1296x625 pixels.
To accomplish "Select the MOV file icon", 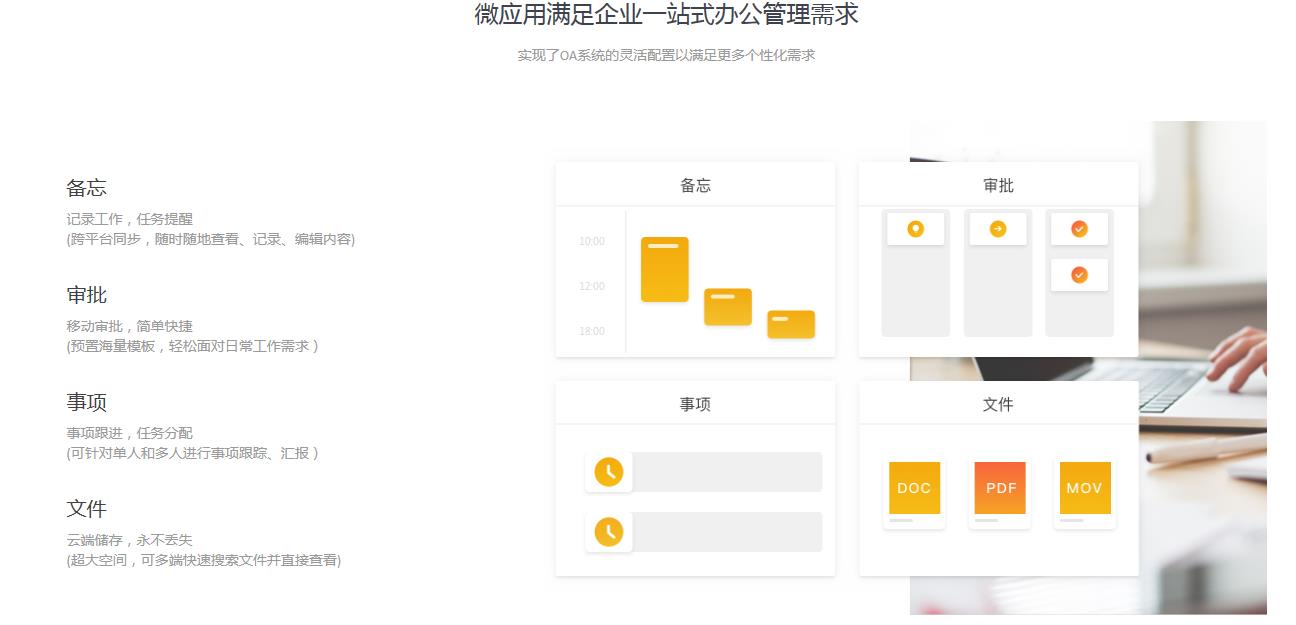I will pyautogui.click(x=1084, y=489).
